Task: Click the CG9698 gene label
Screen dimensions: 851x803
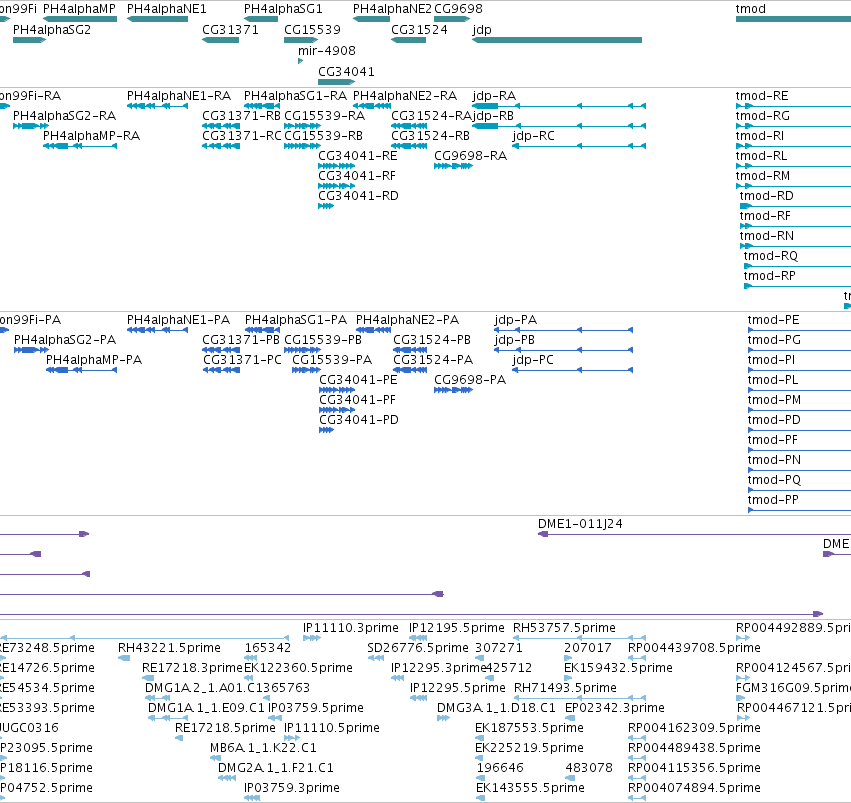Action: coord(458,9)
